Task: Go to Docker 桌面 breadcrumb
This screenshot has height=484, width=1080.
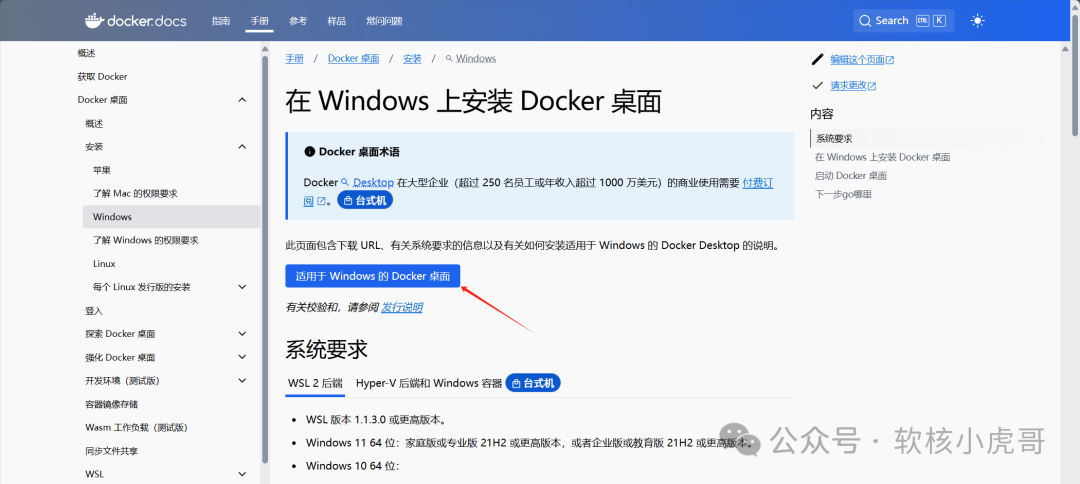Action: click(353, 59)
